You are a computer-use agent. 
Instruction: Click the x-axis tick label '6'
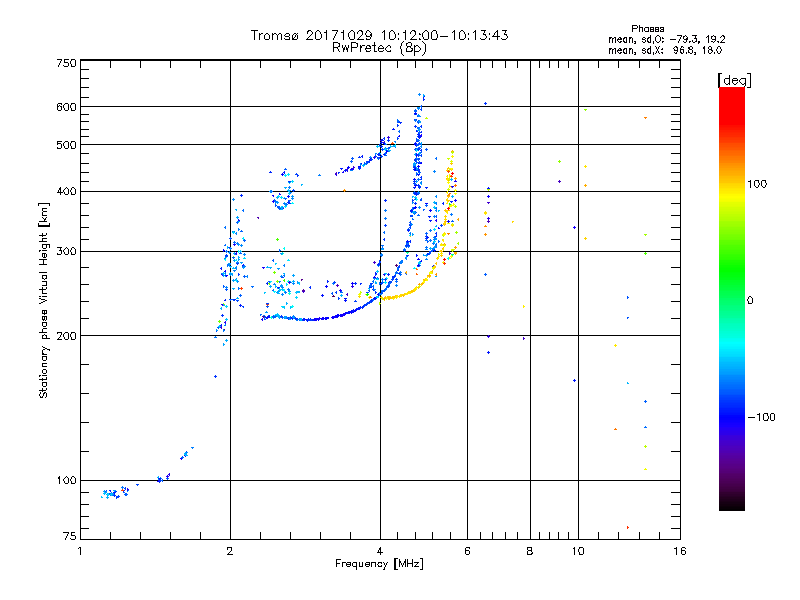tap(467, 551)
